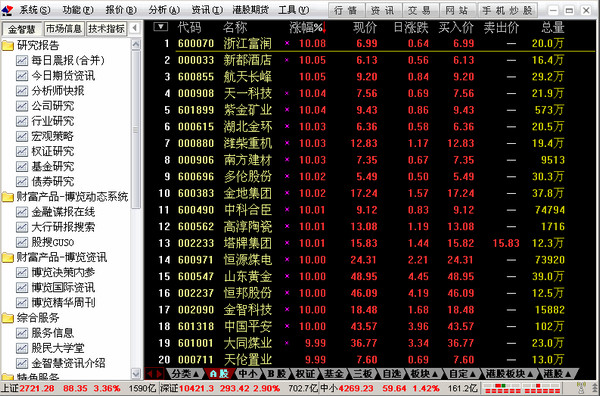Click the 博览国际资讯 chart icon
600x396 pixels.
[x=22, y=288]
